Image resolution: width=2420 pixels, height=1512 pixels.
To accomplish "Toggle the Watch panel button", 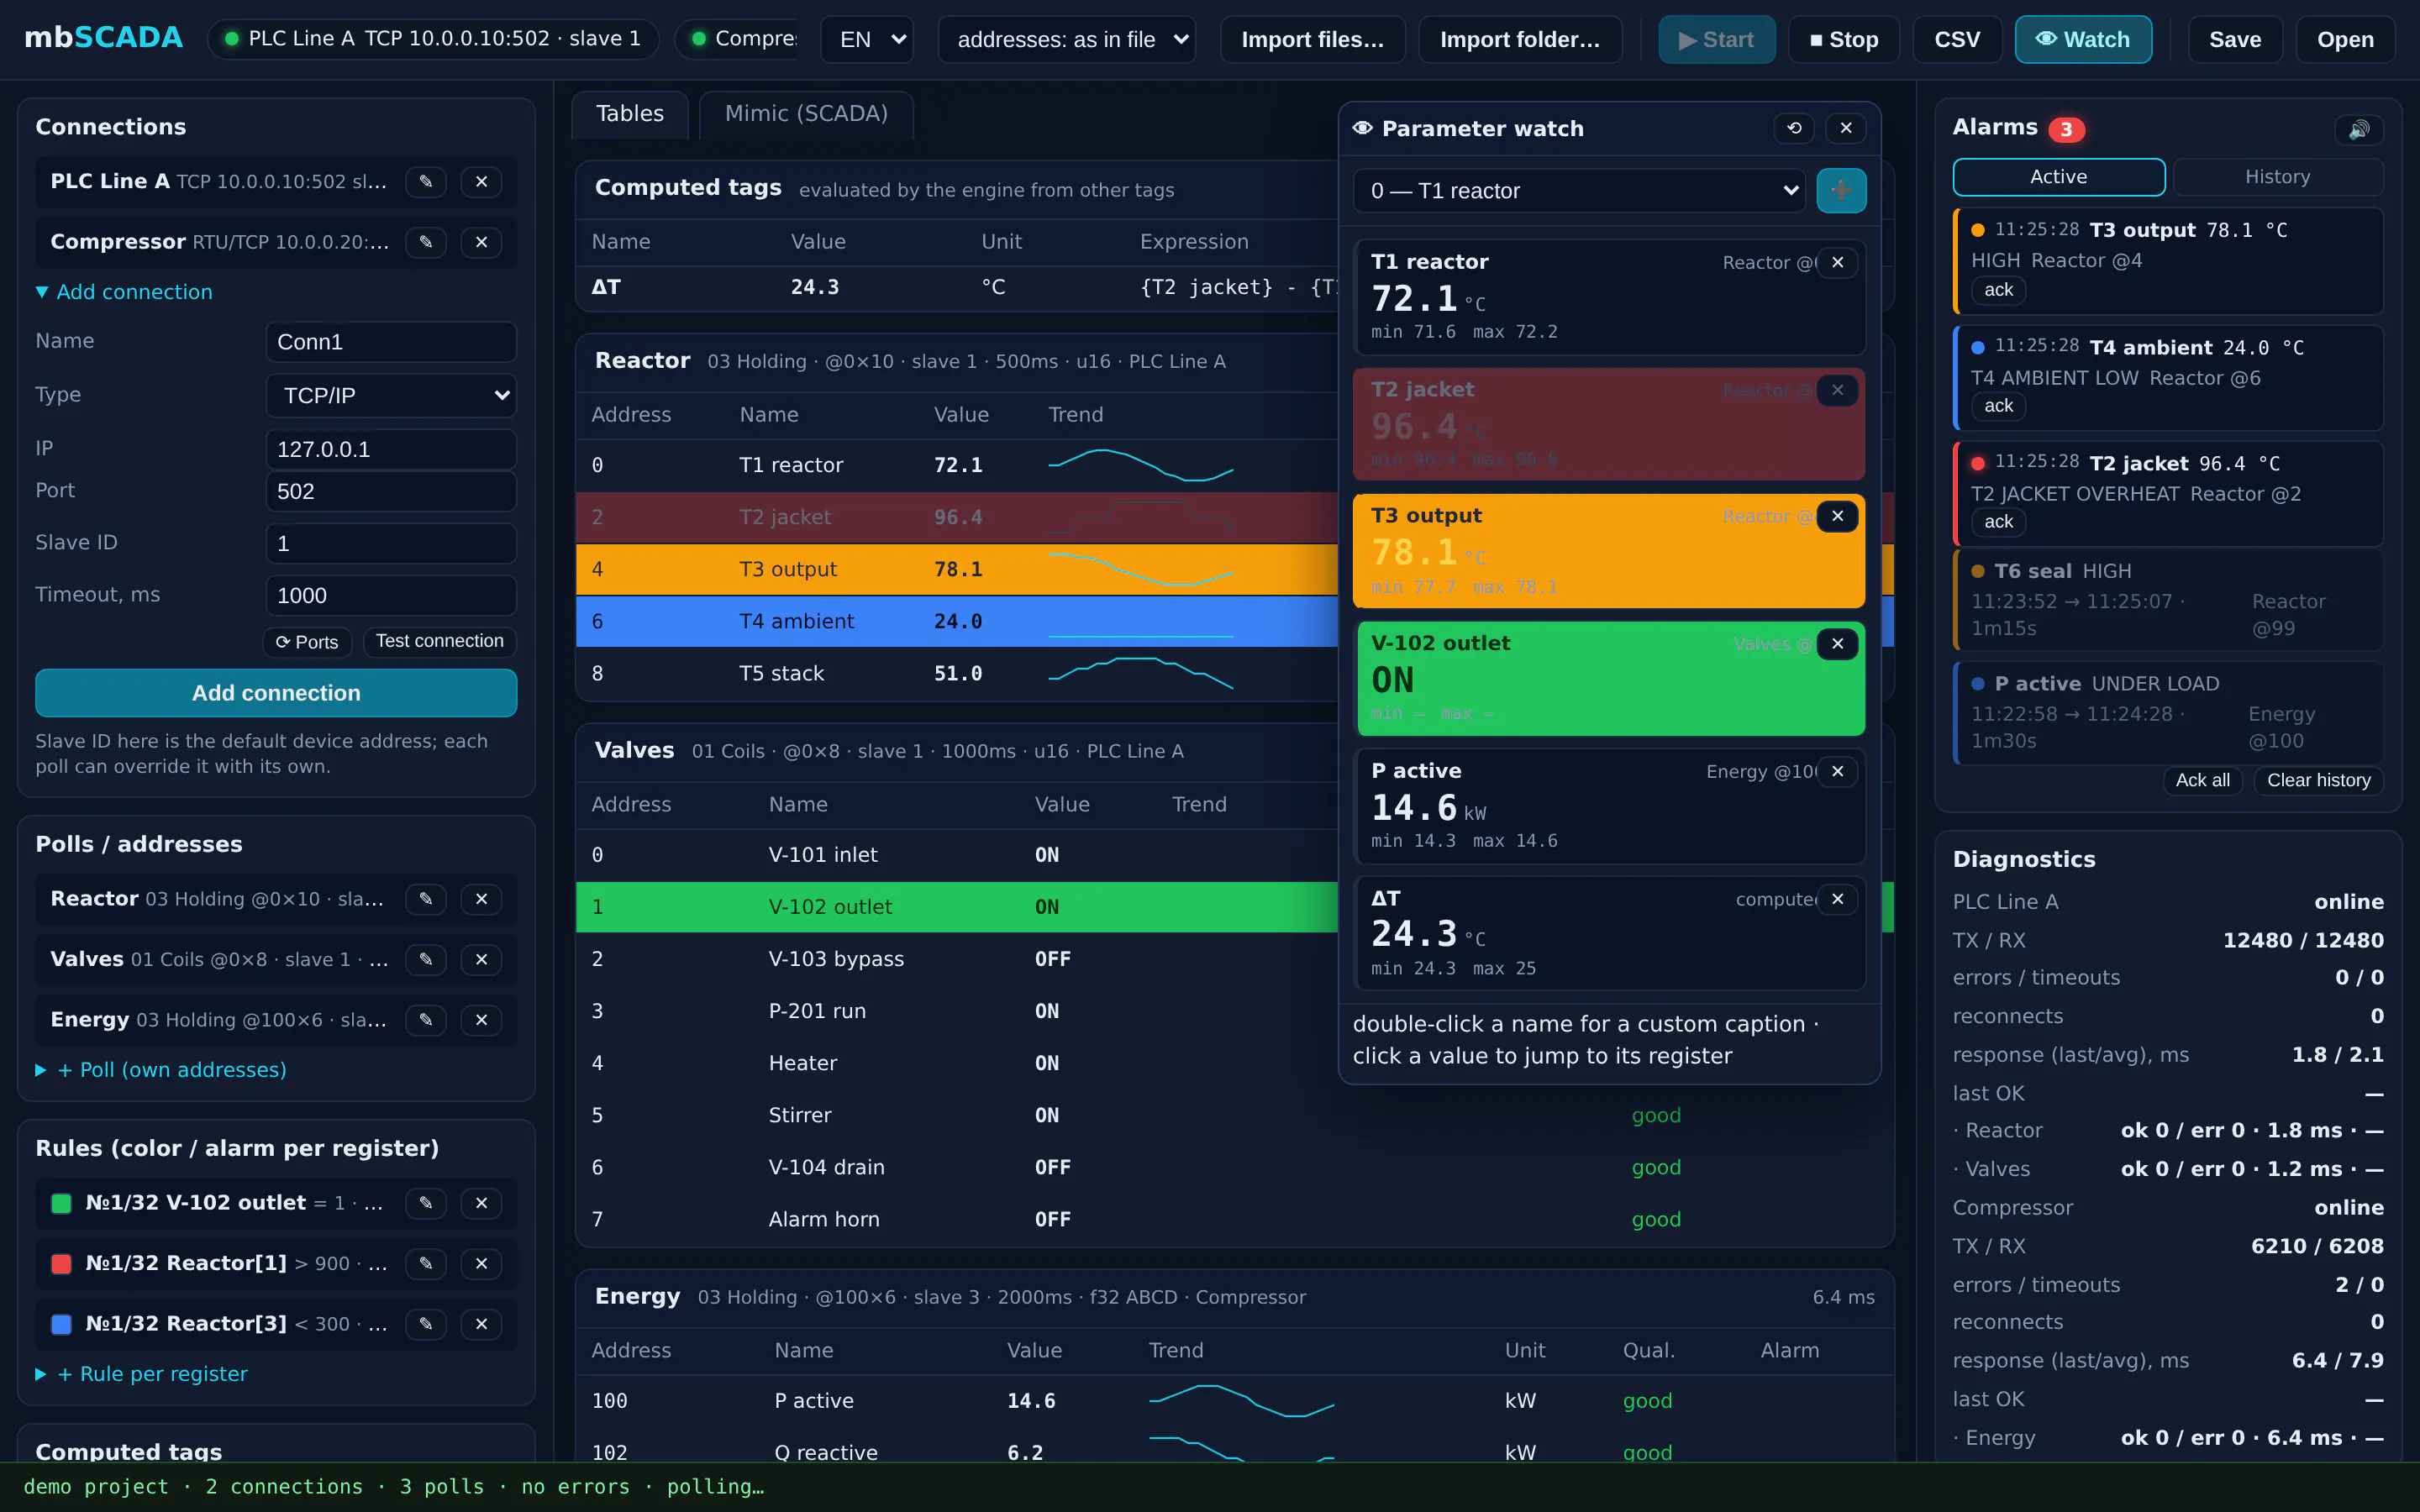I will (2083, 40).
